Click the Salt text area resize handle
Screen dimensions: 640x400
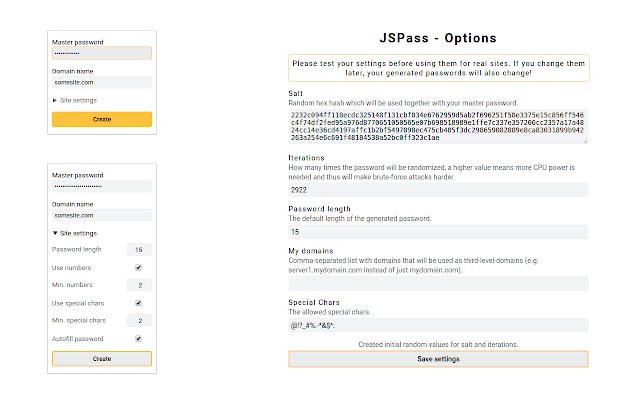(x=586, y=141)
